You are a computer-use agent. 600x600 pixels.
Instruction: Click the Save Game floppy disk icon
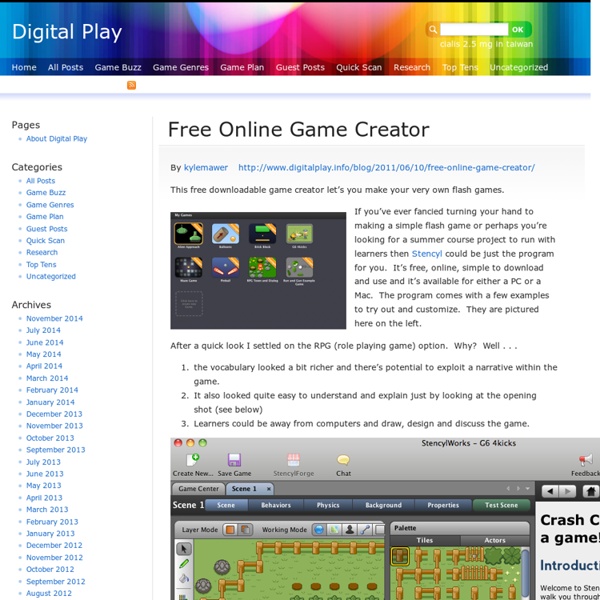tap(234, 459)
